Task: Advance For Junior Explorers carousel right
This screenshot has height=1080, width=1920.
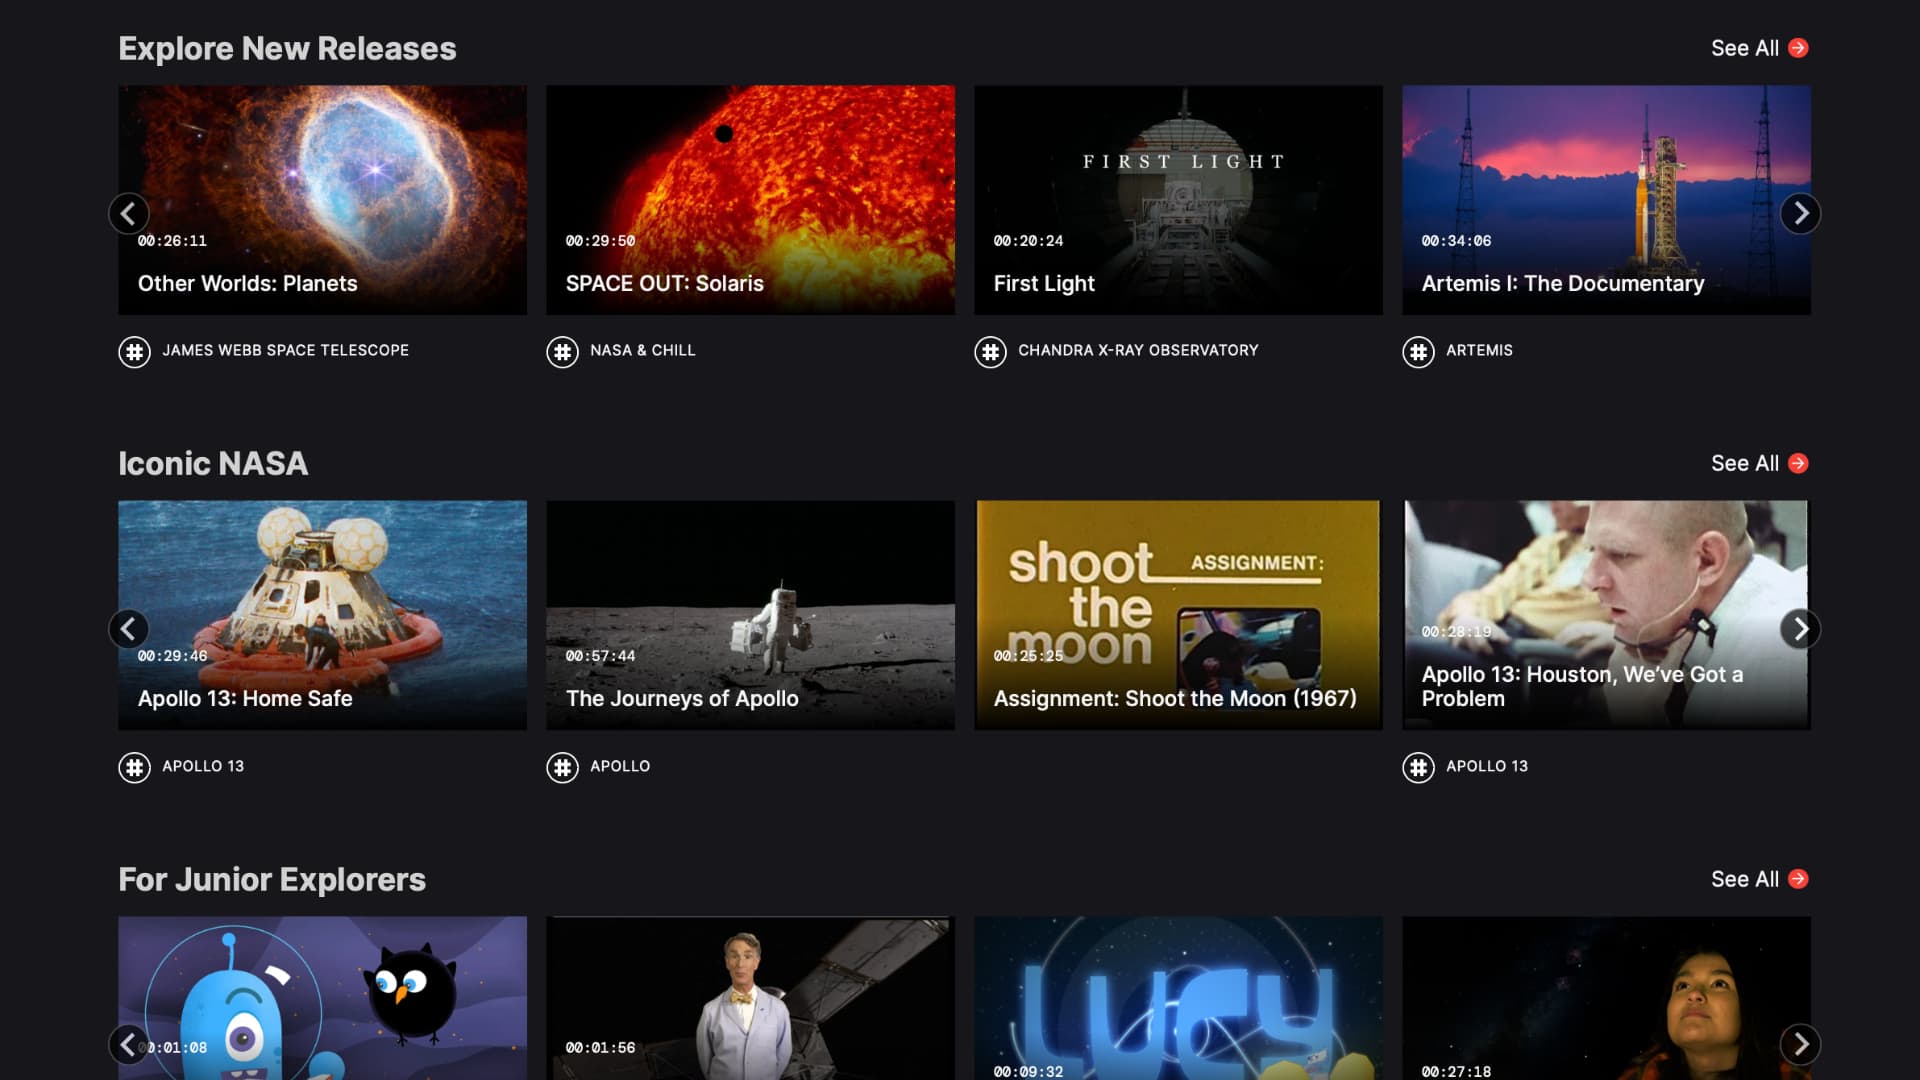Action: click(x=1800, y=1044)
